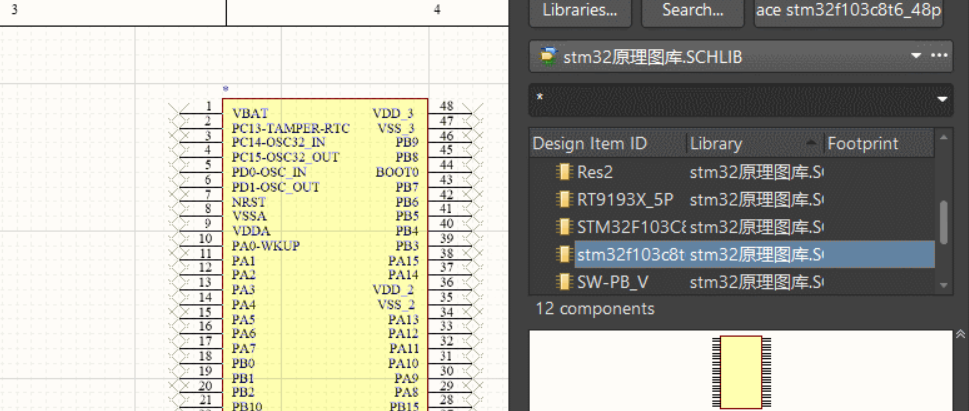Select the RT9193X_5P component row
This screenshot has height=411, width=969.
tap(732, 199)
